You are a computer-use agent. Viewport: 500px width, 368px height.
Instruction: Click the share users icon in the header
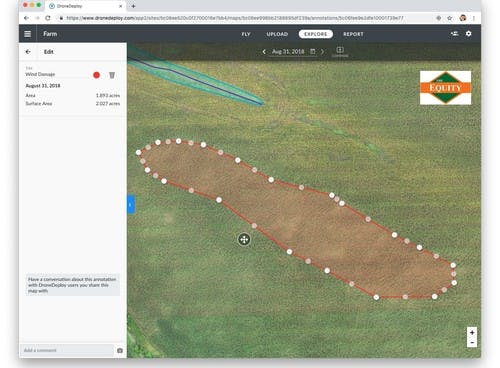pos(454,34)
